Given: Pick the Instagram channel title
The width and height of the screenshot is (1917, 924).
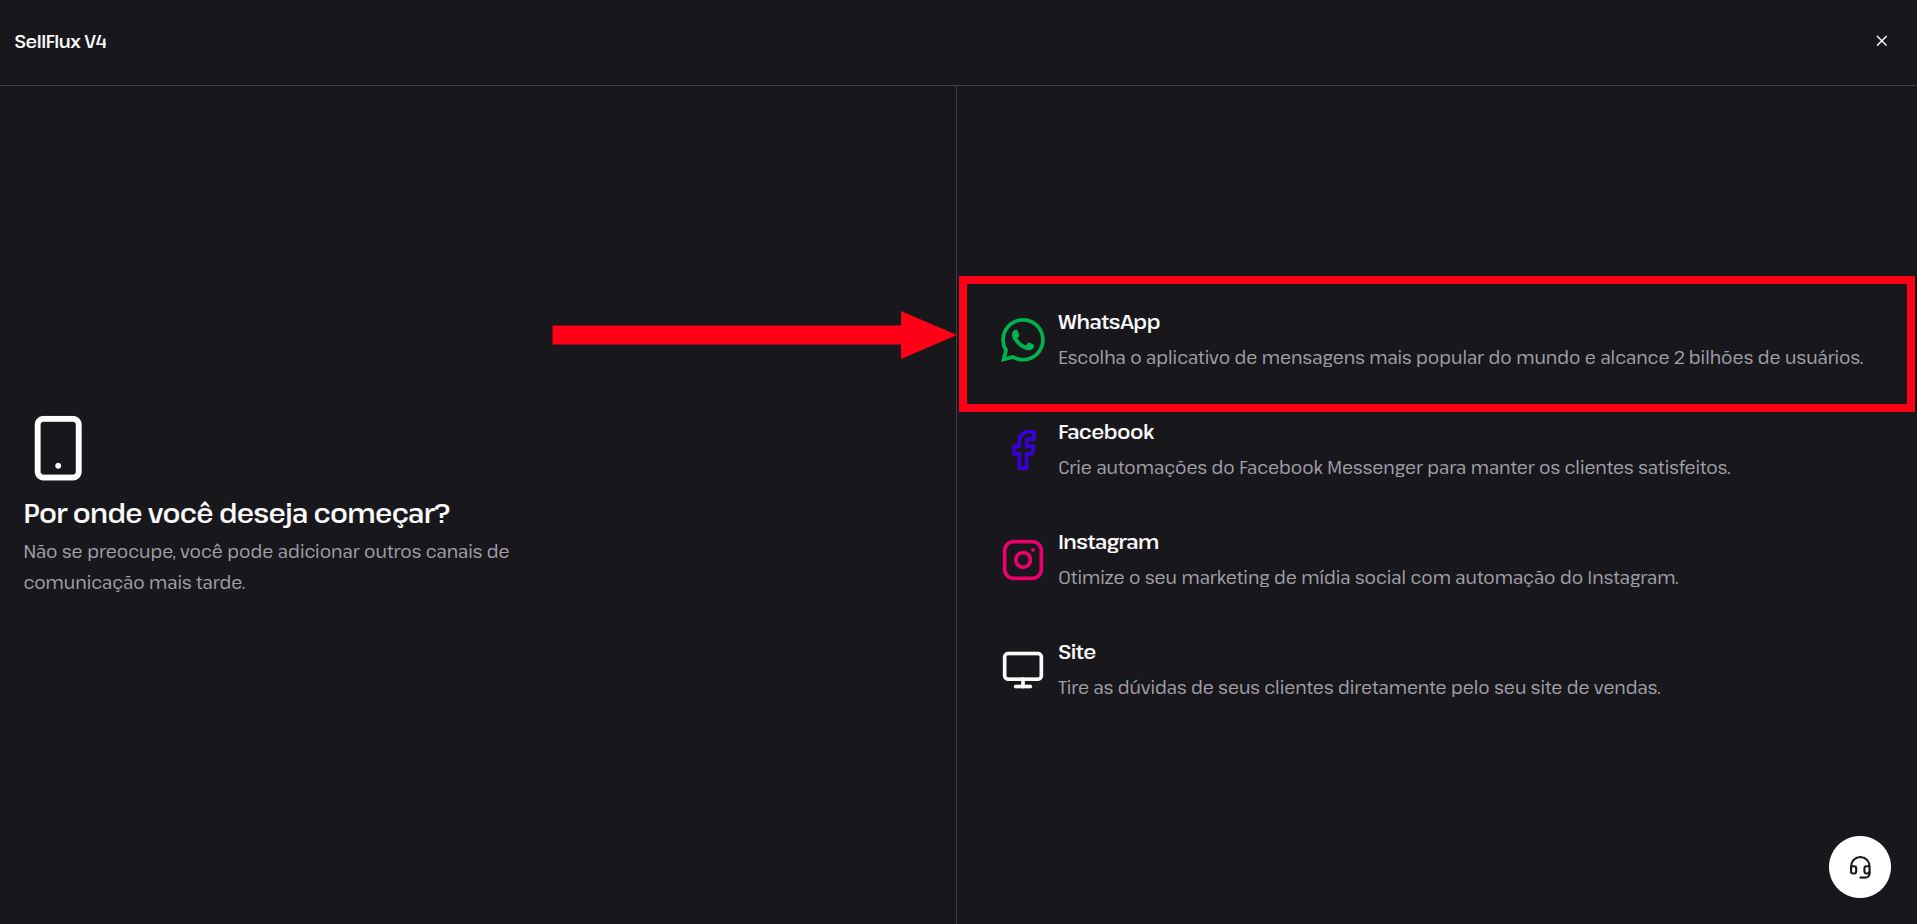Looking at the screenshot, I should tap(1108, 542).
